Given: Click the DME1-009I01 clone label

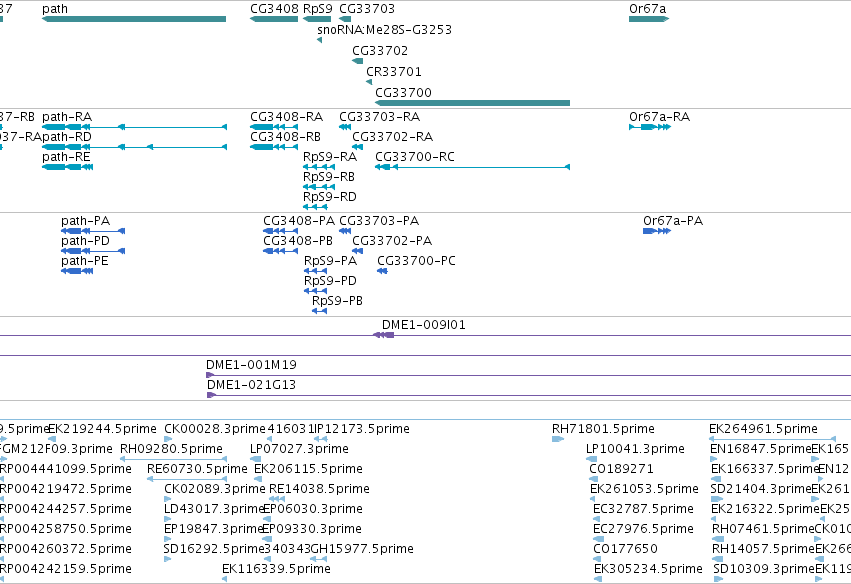Looking at the screenshot, I should point(424,325).
